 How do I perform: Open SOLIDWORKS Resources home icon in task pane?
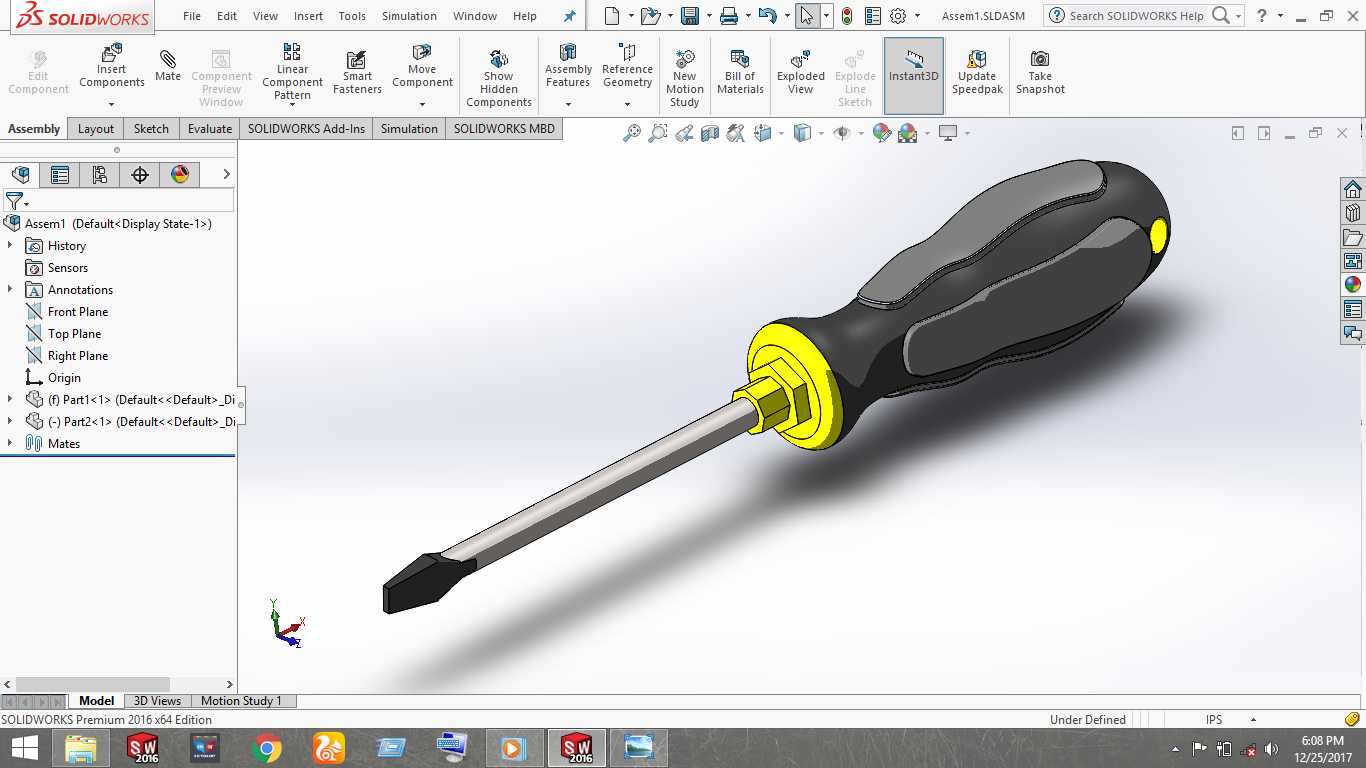[x=1353, y=190]
